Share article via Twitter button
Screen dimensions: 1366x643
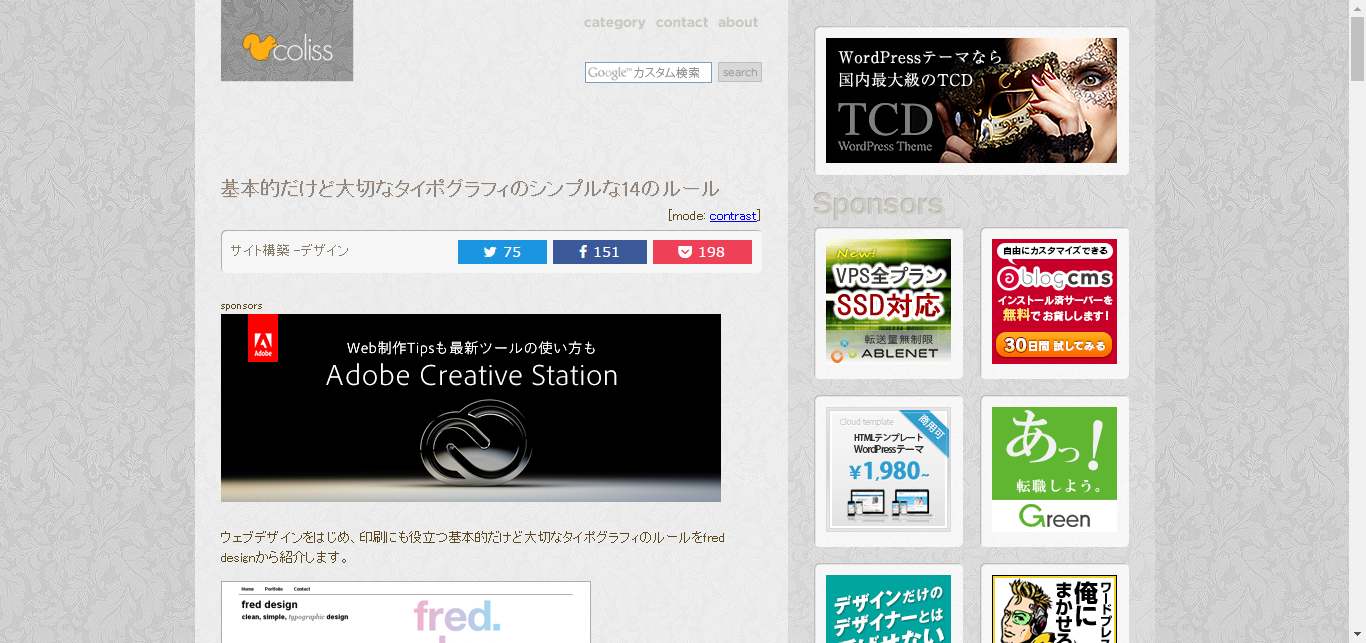pyautogui.click(x=502, y=252)
